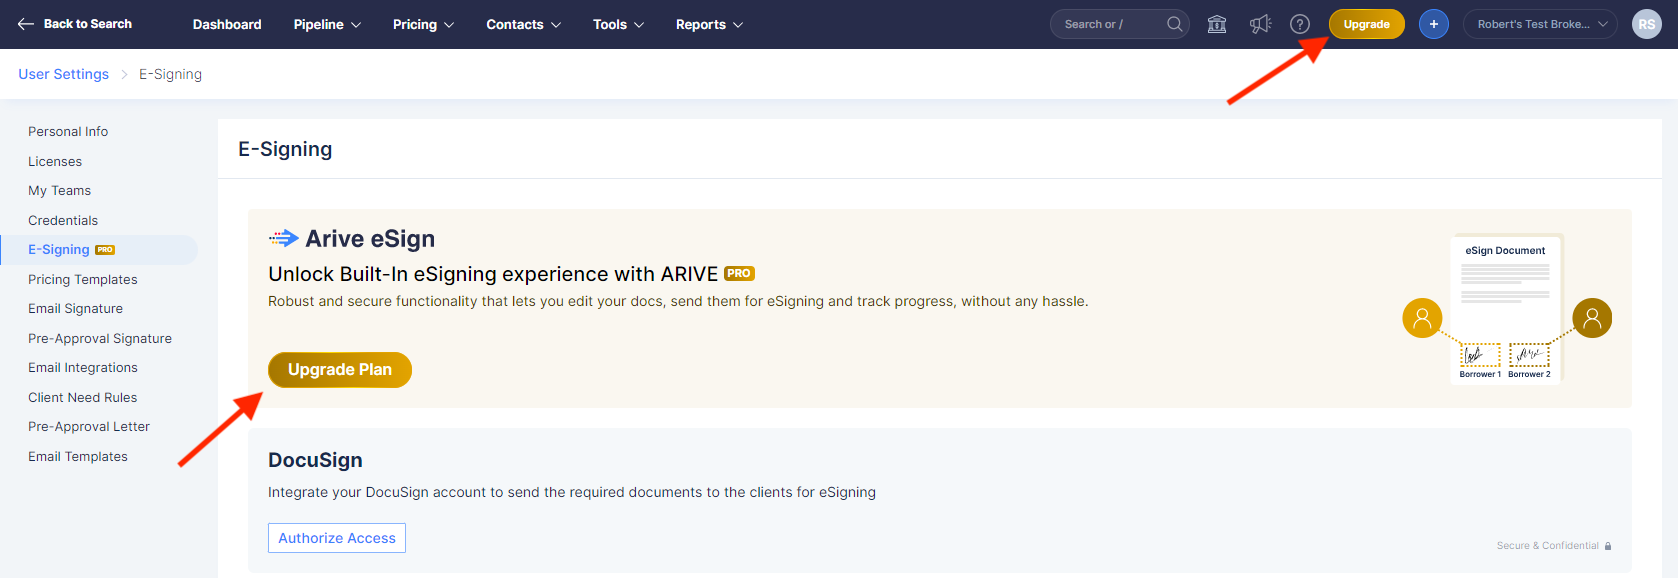Image resolution: width=1678 pixels, height=578 pixels.
Task: Click the search magnifier icon
Action: pyautogui.click(x=1174, y=24)
